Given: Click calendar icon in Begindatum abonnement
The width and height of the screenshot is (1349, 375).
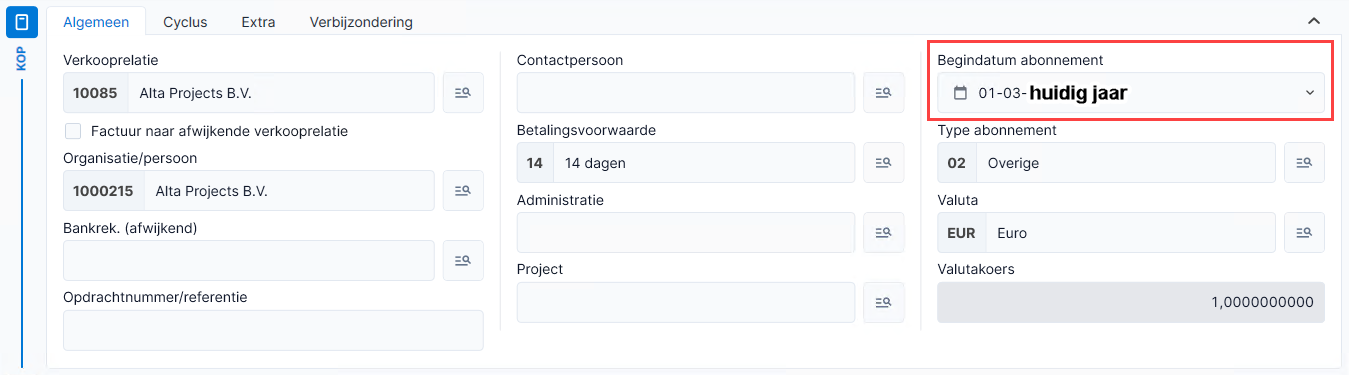Looking at the screenshot, I should [960, 93].
